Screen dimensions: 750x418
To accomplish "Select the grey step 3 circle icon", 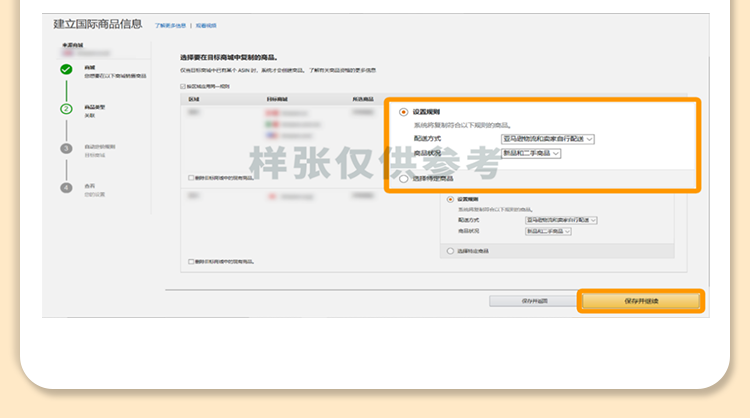I will click(x=66, y=148).
